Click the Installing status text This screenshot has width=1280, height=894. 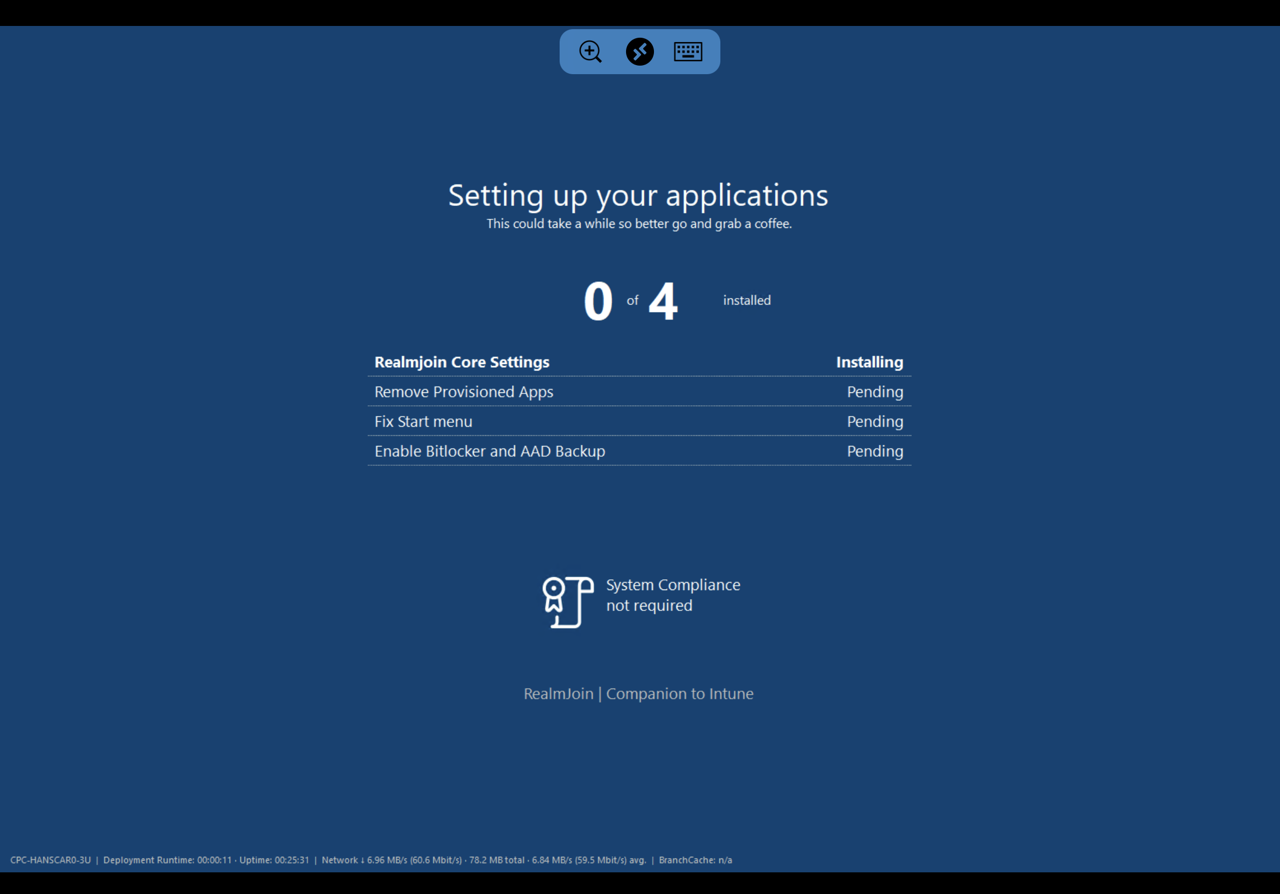click(x=870, y=362)
